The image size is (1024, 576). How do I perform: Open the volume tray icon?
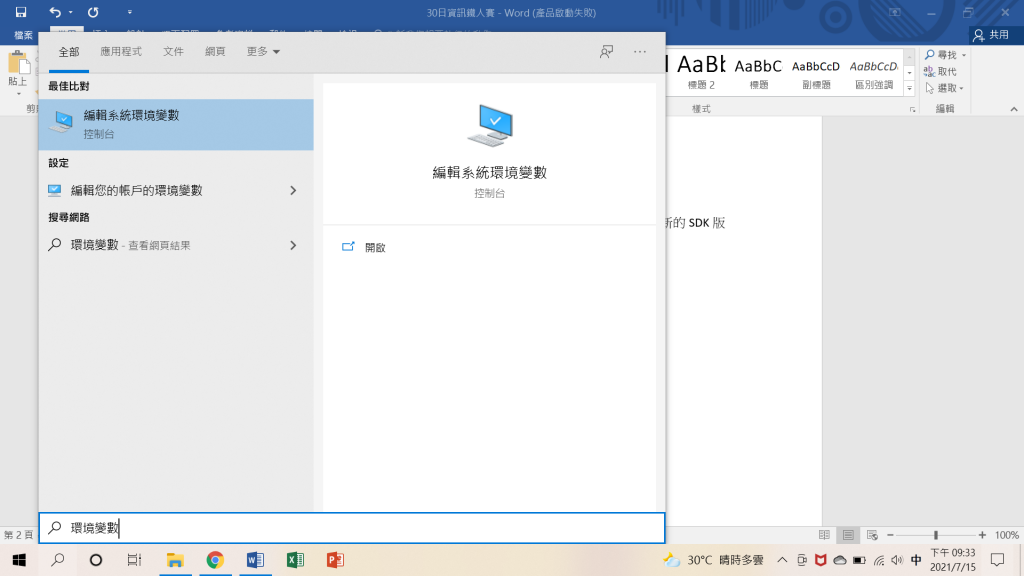897,560
